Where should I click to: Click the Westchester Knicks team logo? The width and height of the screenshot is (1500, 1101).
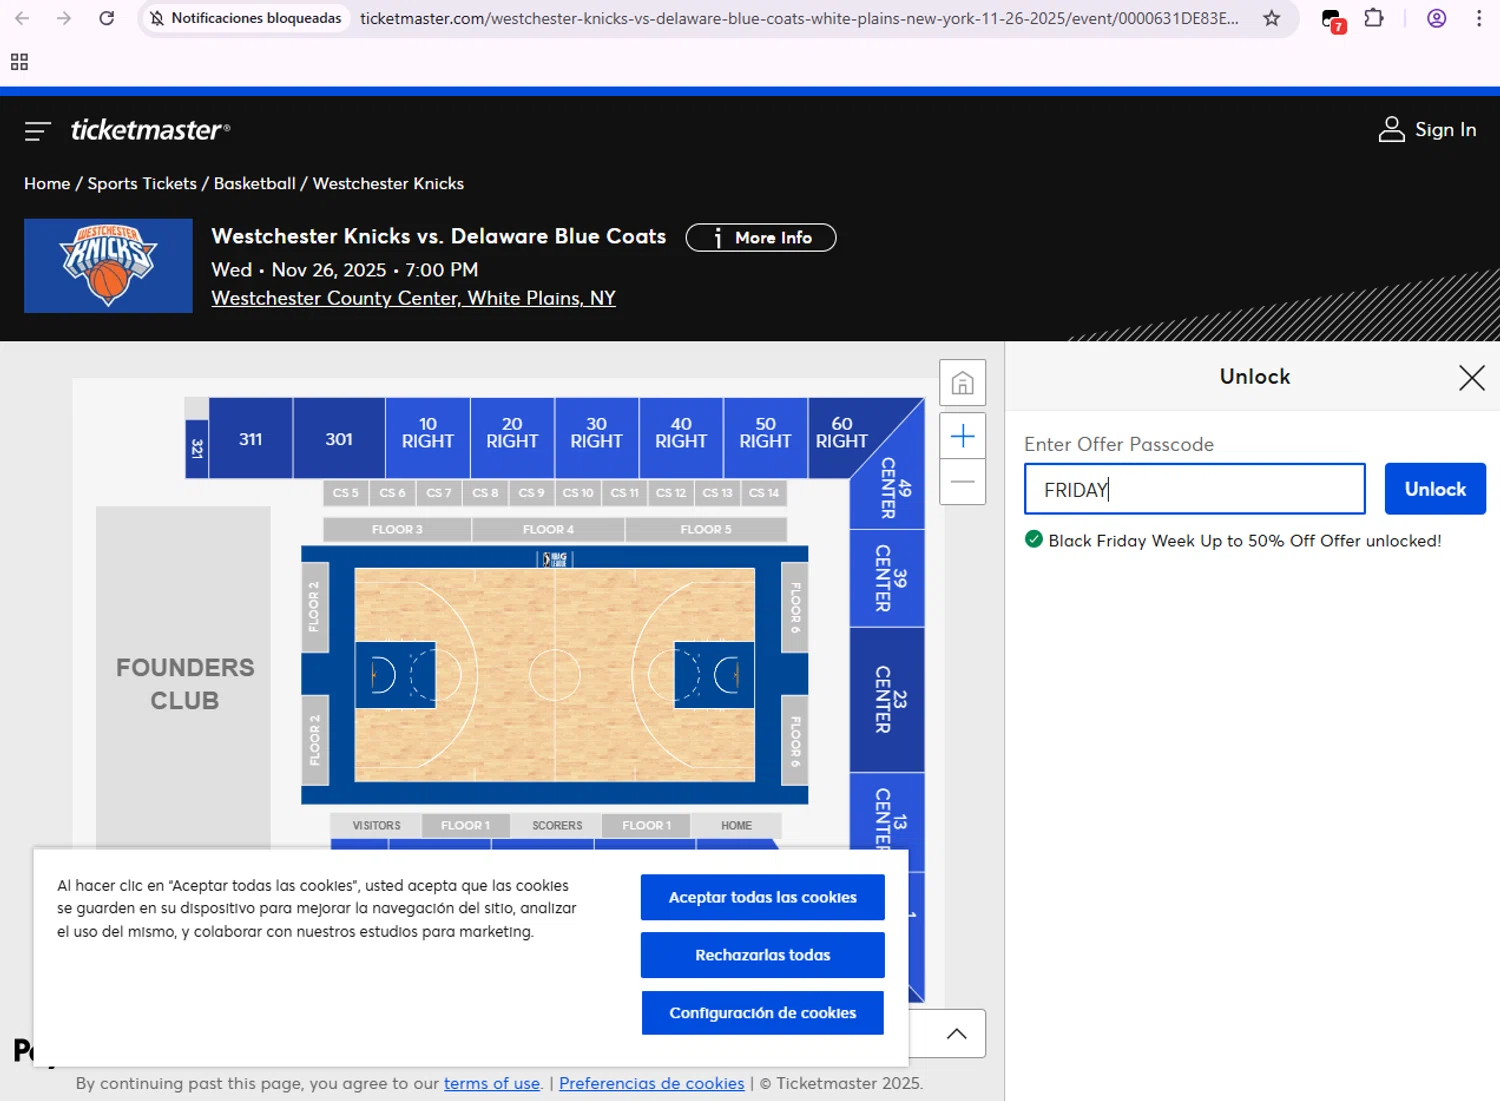tap(108, 266)
